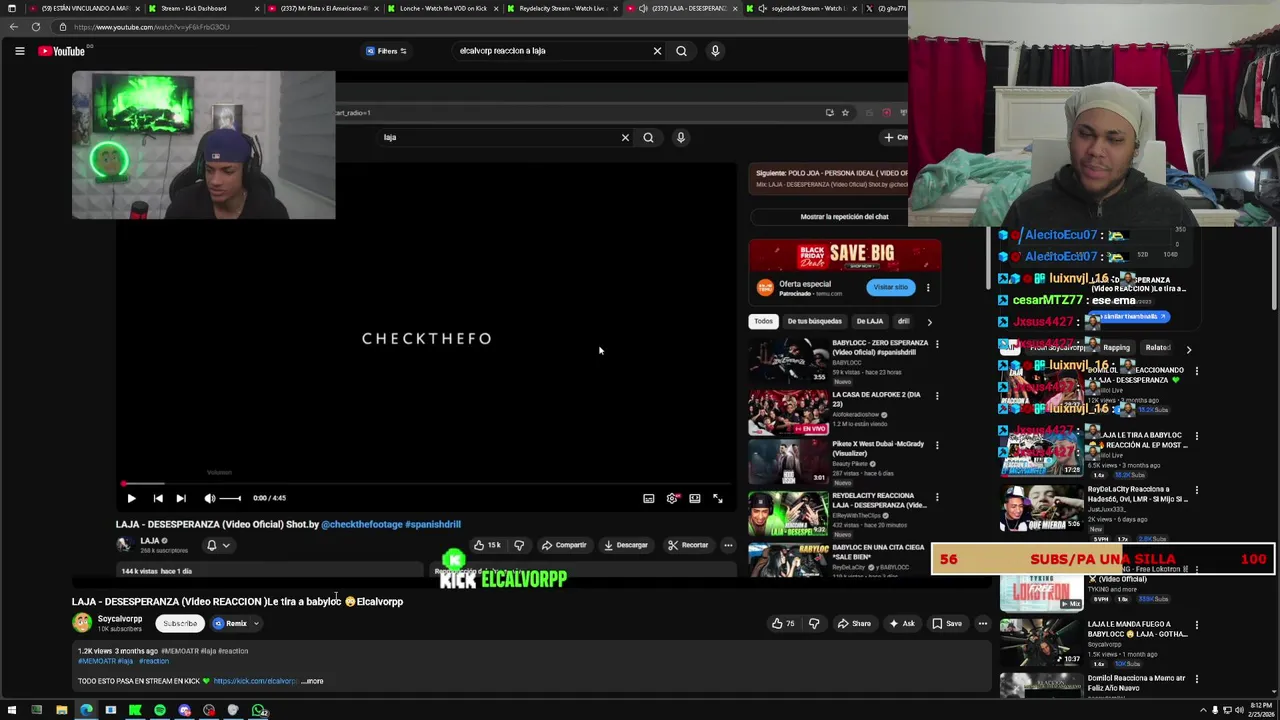1280x720 pixels.
Task: Click 'Visitar sitio' on the Temu ad
Action: (x=890, y=287)
